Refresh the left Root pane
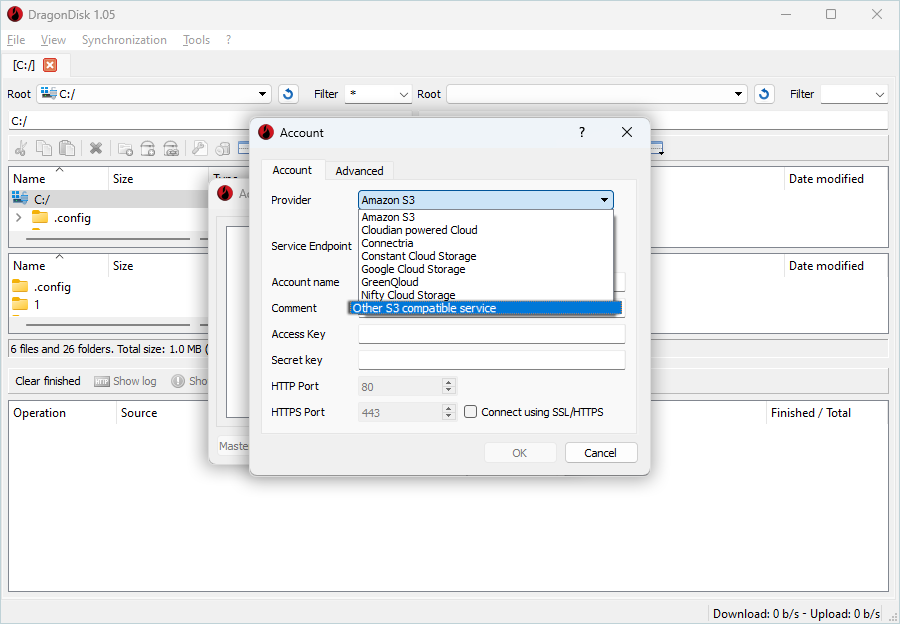This screenshot has height=624, width=900. [x=288, y=94]
